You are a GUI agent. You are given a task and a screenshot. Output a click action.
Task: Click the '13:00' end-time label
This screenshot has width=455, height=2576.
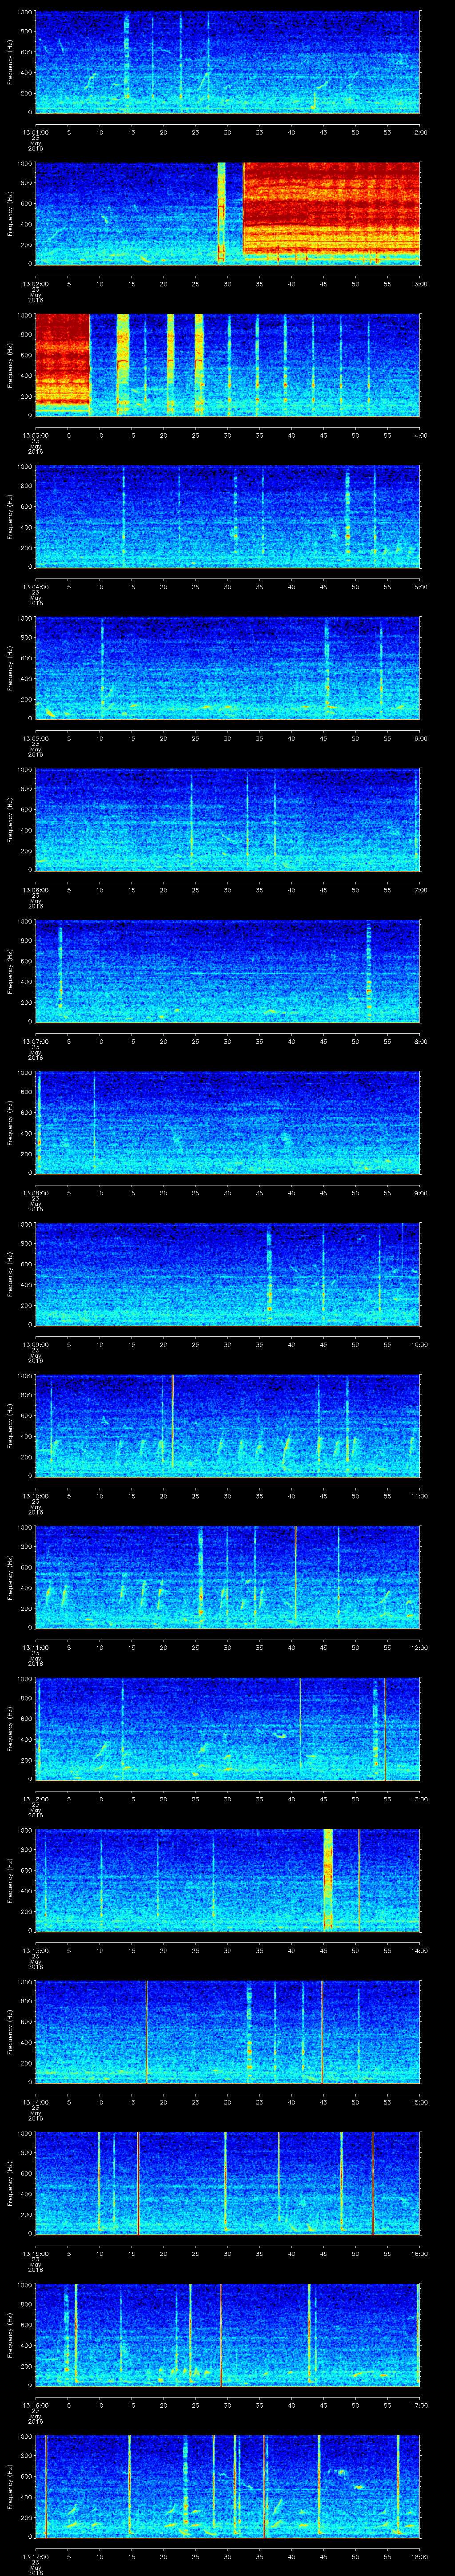419,1799
